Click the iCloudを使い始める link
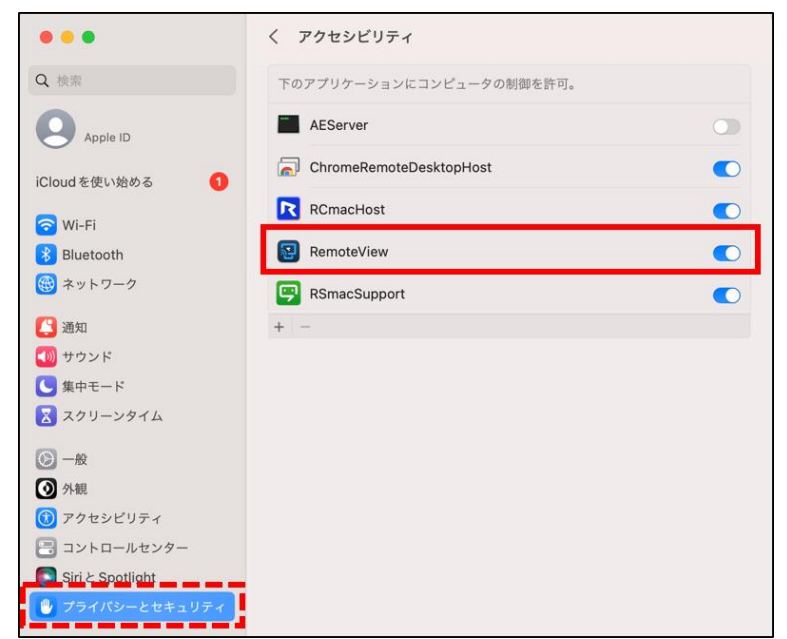 pos(94,182)
